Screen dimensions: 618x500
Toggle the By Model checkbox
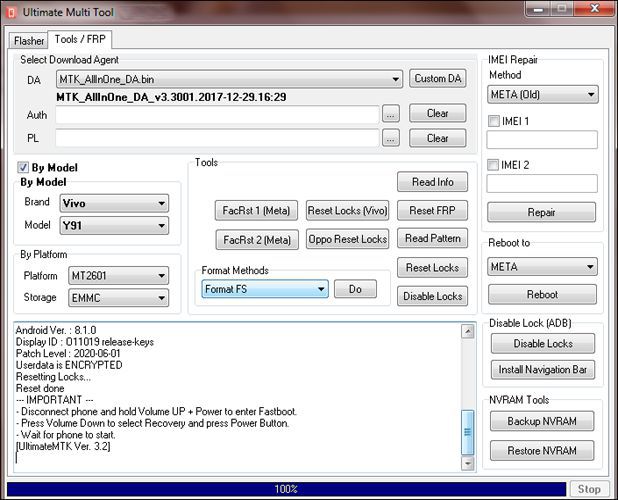click(23, 167)
